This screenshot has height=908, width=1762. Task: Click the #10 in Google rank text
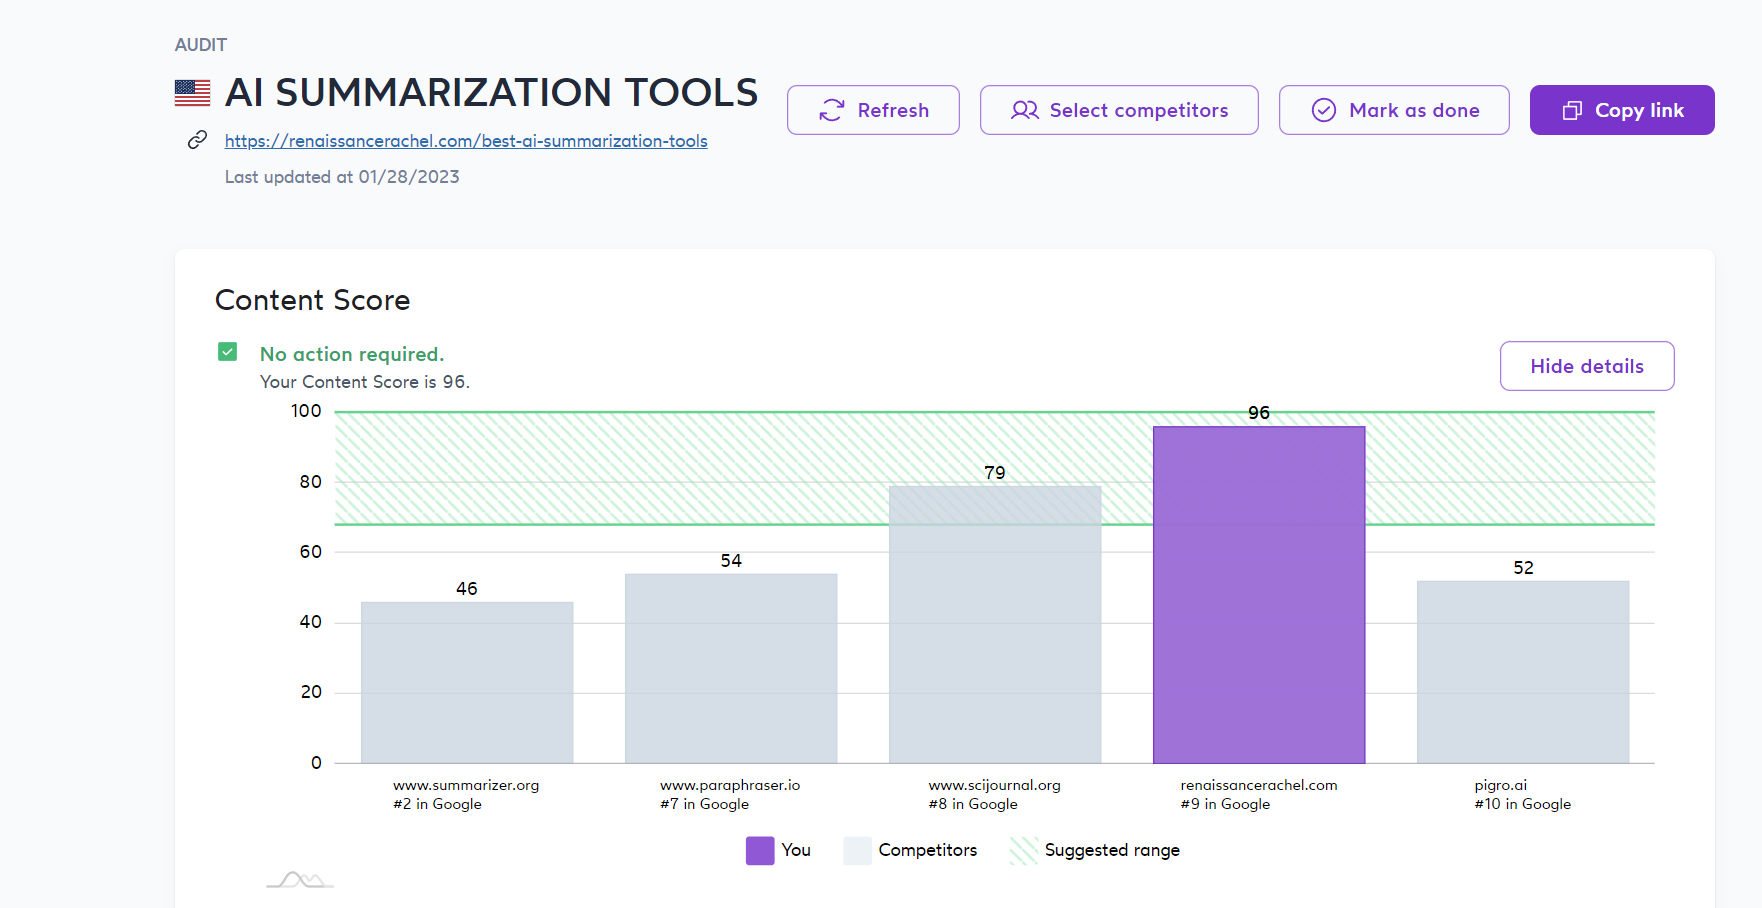point(1522,804)
